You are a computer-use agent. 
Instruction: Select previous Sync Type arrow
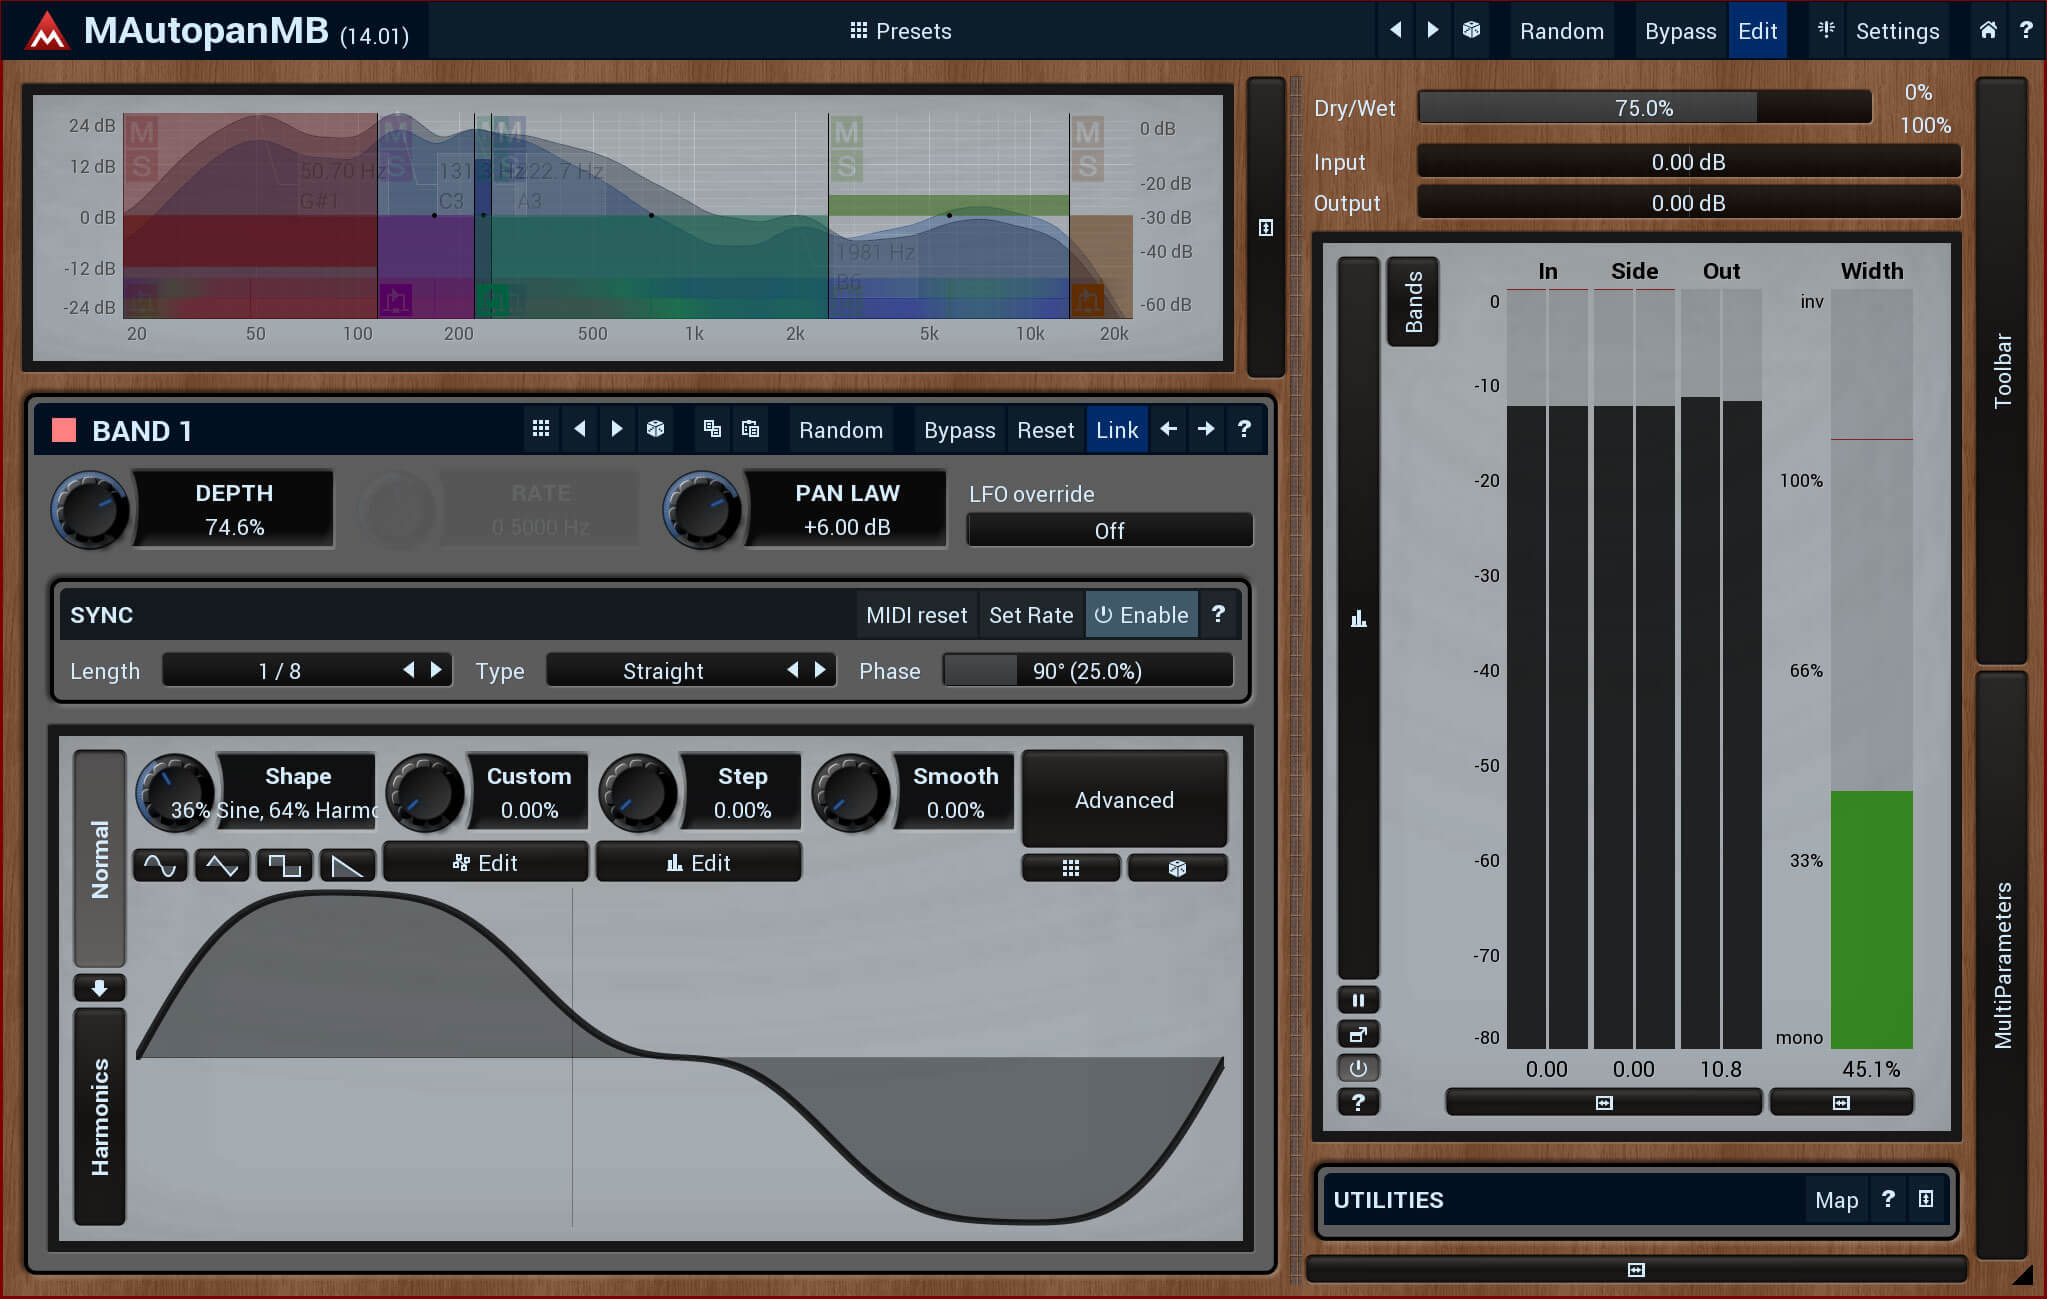[x=793, y=670]
